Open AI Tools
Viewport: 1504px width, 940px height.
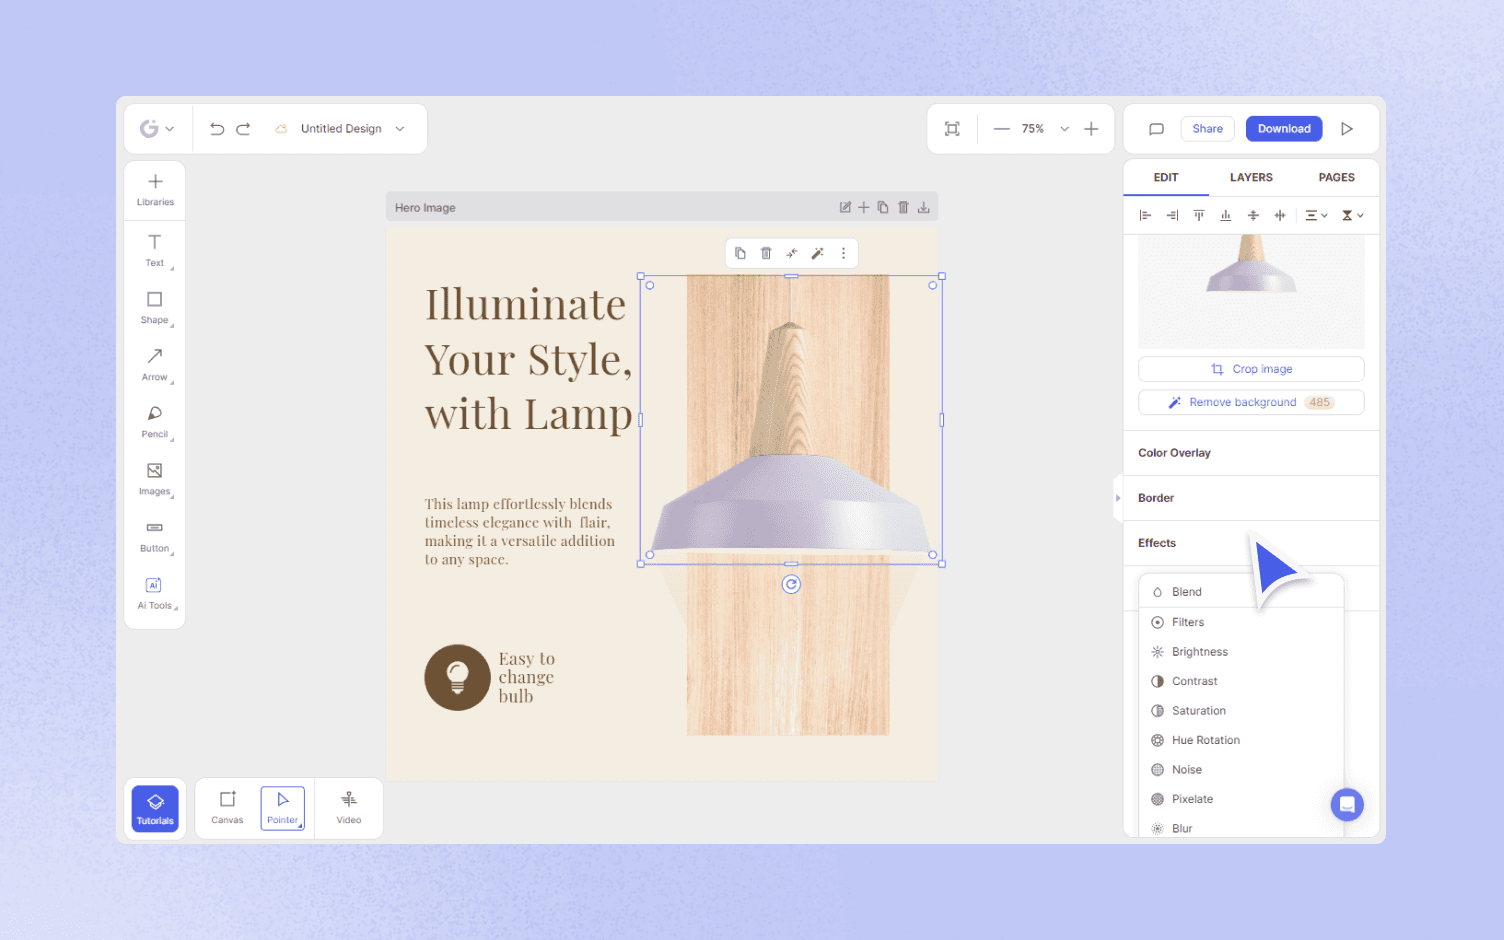[155, 593]
